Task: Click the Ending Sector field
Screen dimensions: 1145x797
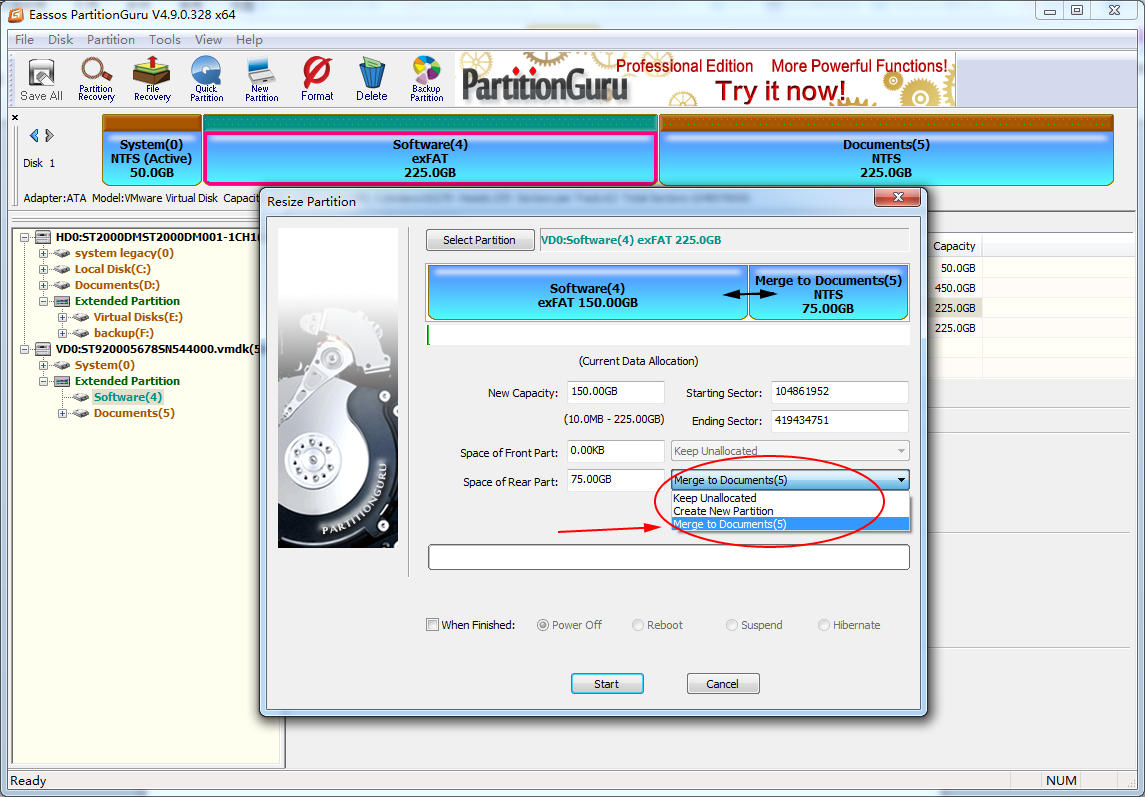Action: tap(840, 421)
